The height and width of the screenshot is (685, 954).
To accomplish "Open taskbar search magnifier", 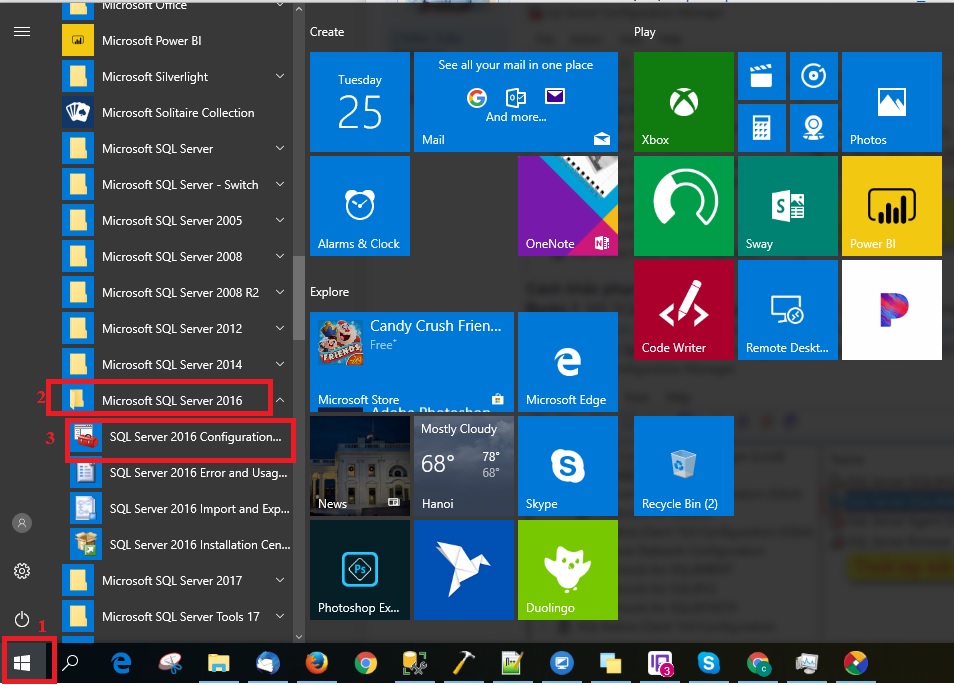I will 71,662.
